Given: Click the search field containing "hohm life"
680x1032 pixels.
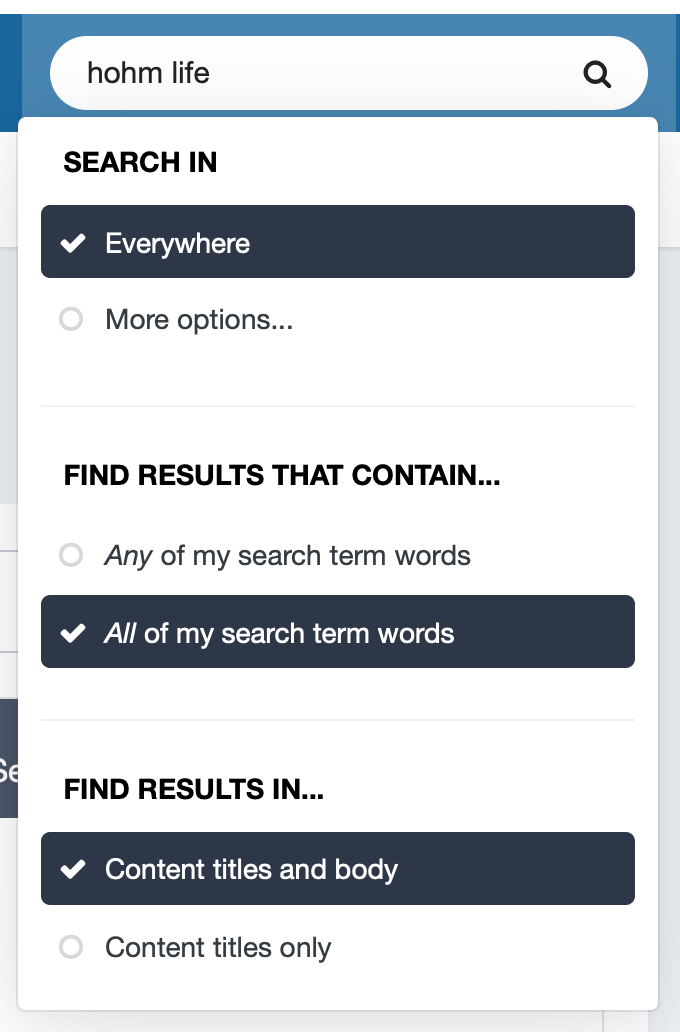Looking at the screenshot, I should click(x=320, y=73).
